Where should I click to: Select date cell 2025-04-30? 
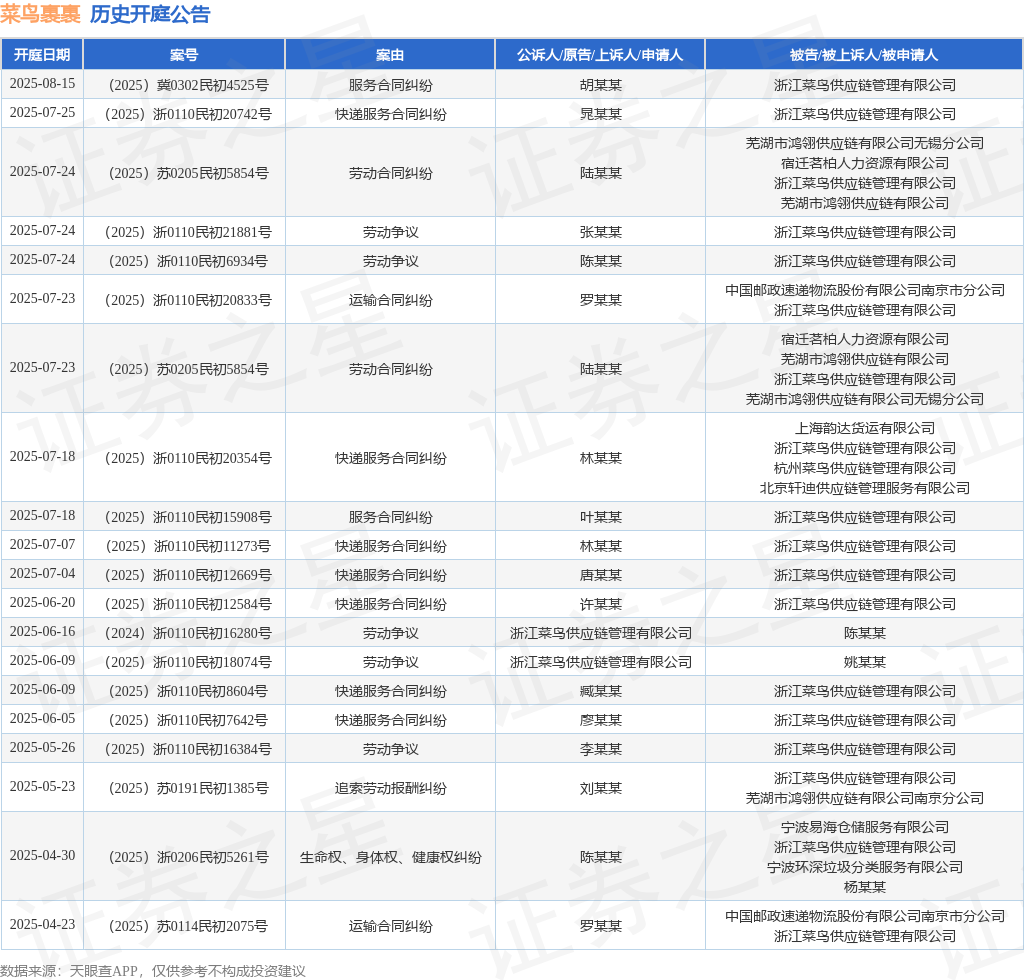coord(42,855)
